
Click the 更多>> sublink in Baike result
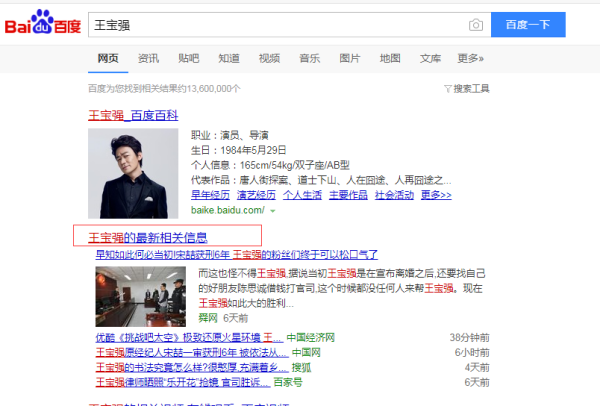pyautogui.click(x=436, y=195)
